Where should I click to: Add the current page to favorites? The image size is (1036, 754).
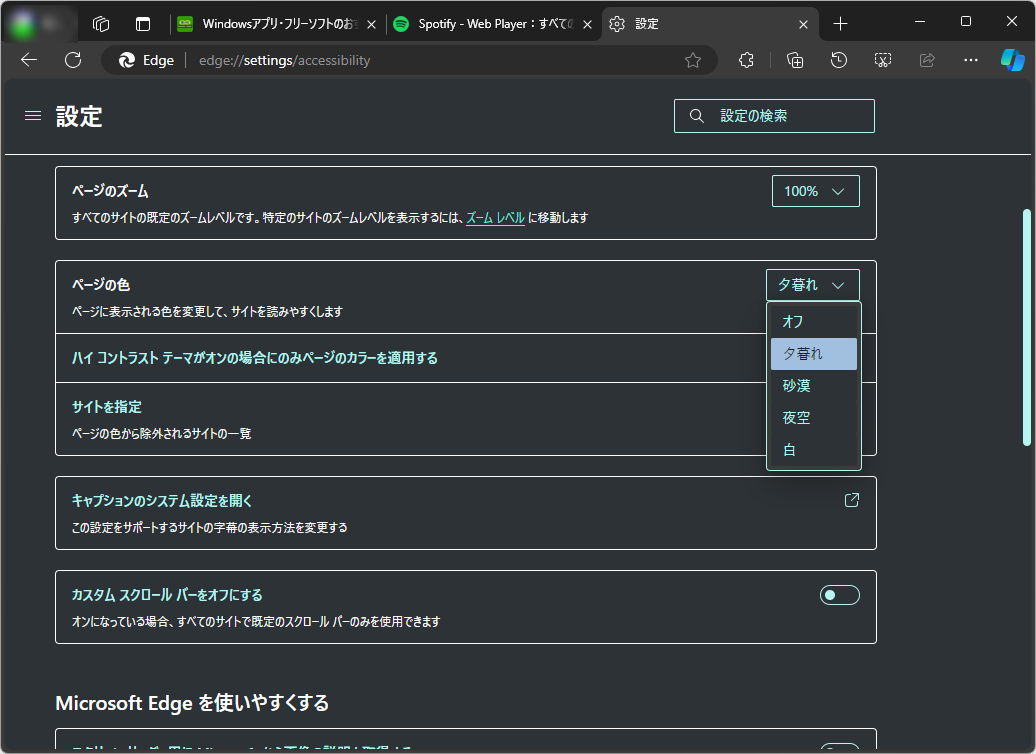[693, 60]
